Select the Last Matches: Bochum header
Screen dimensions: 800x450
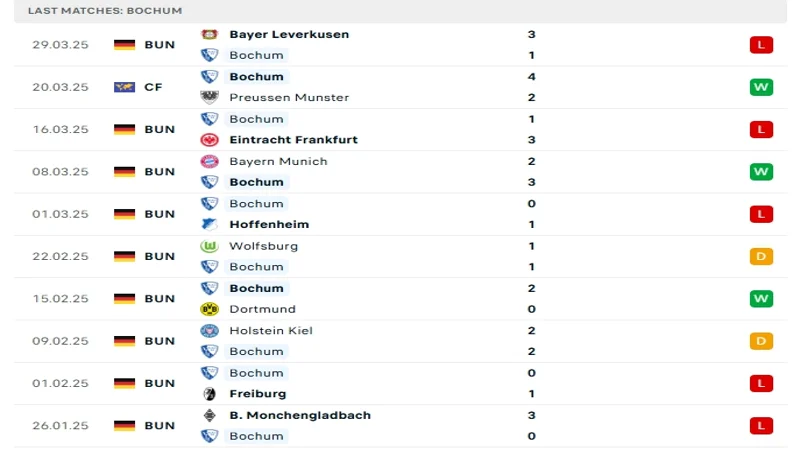point(105,11)
